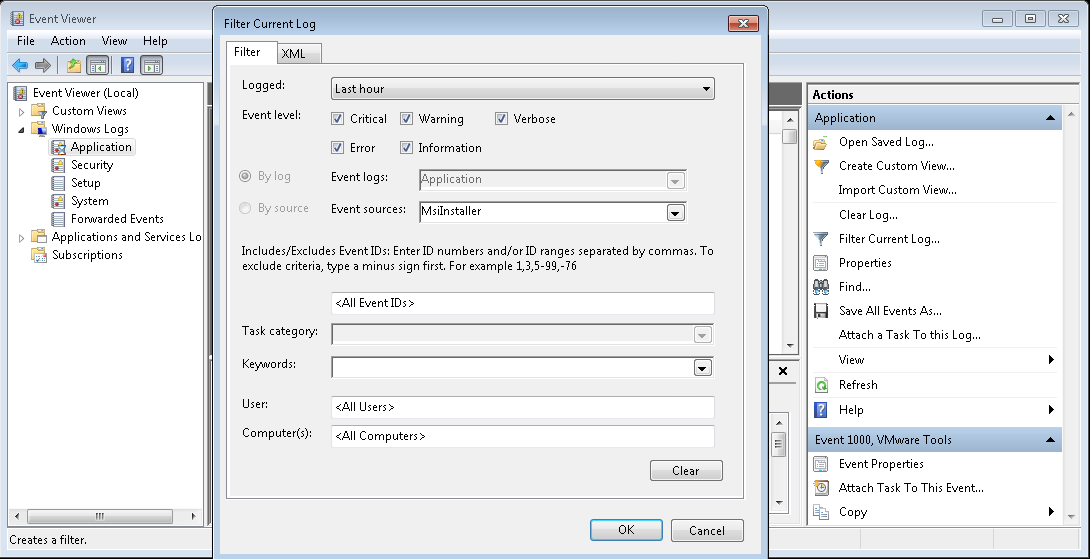Open the File menu
1090x559 pixels.
pyautogui.click(x=26, y=41)
